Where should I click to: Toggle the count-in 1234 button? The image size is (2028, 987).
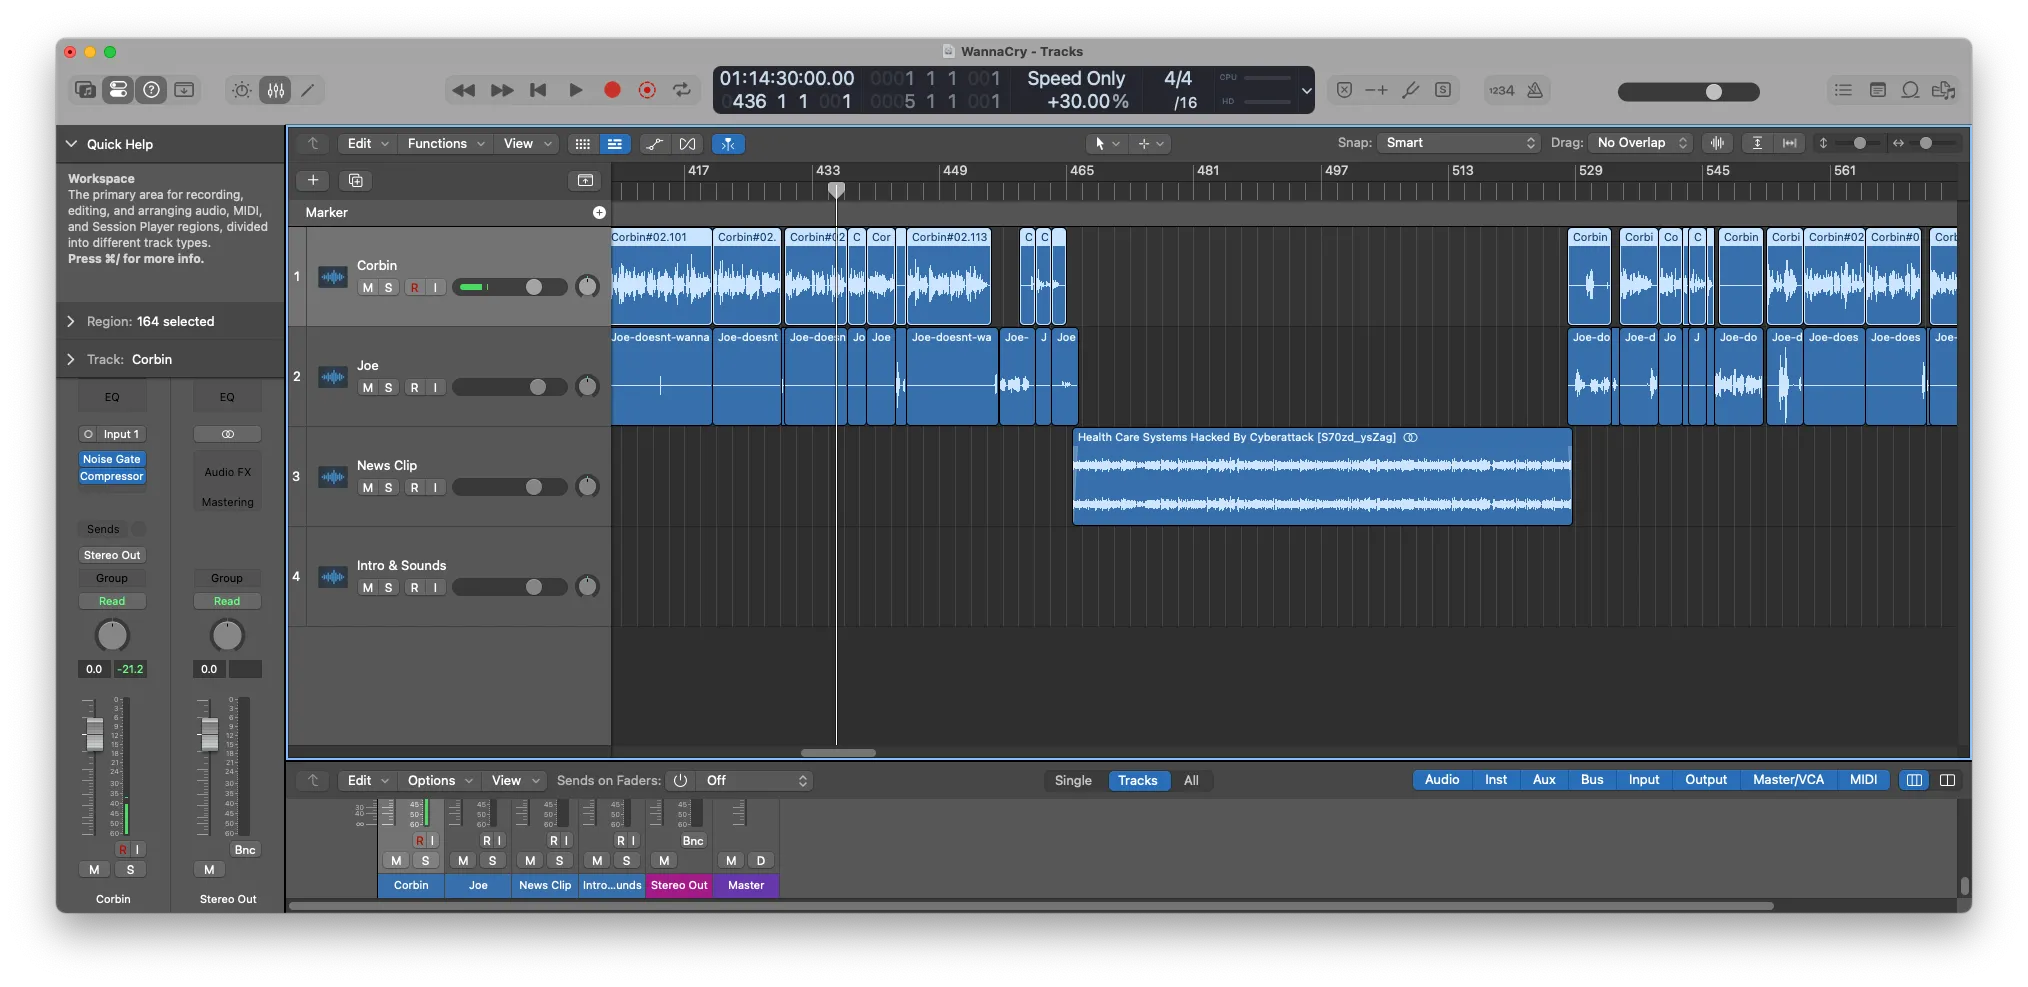coord(1501,90)
